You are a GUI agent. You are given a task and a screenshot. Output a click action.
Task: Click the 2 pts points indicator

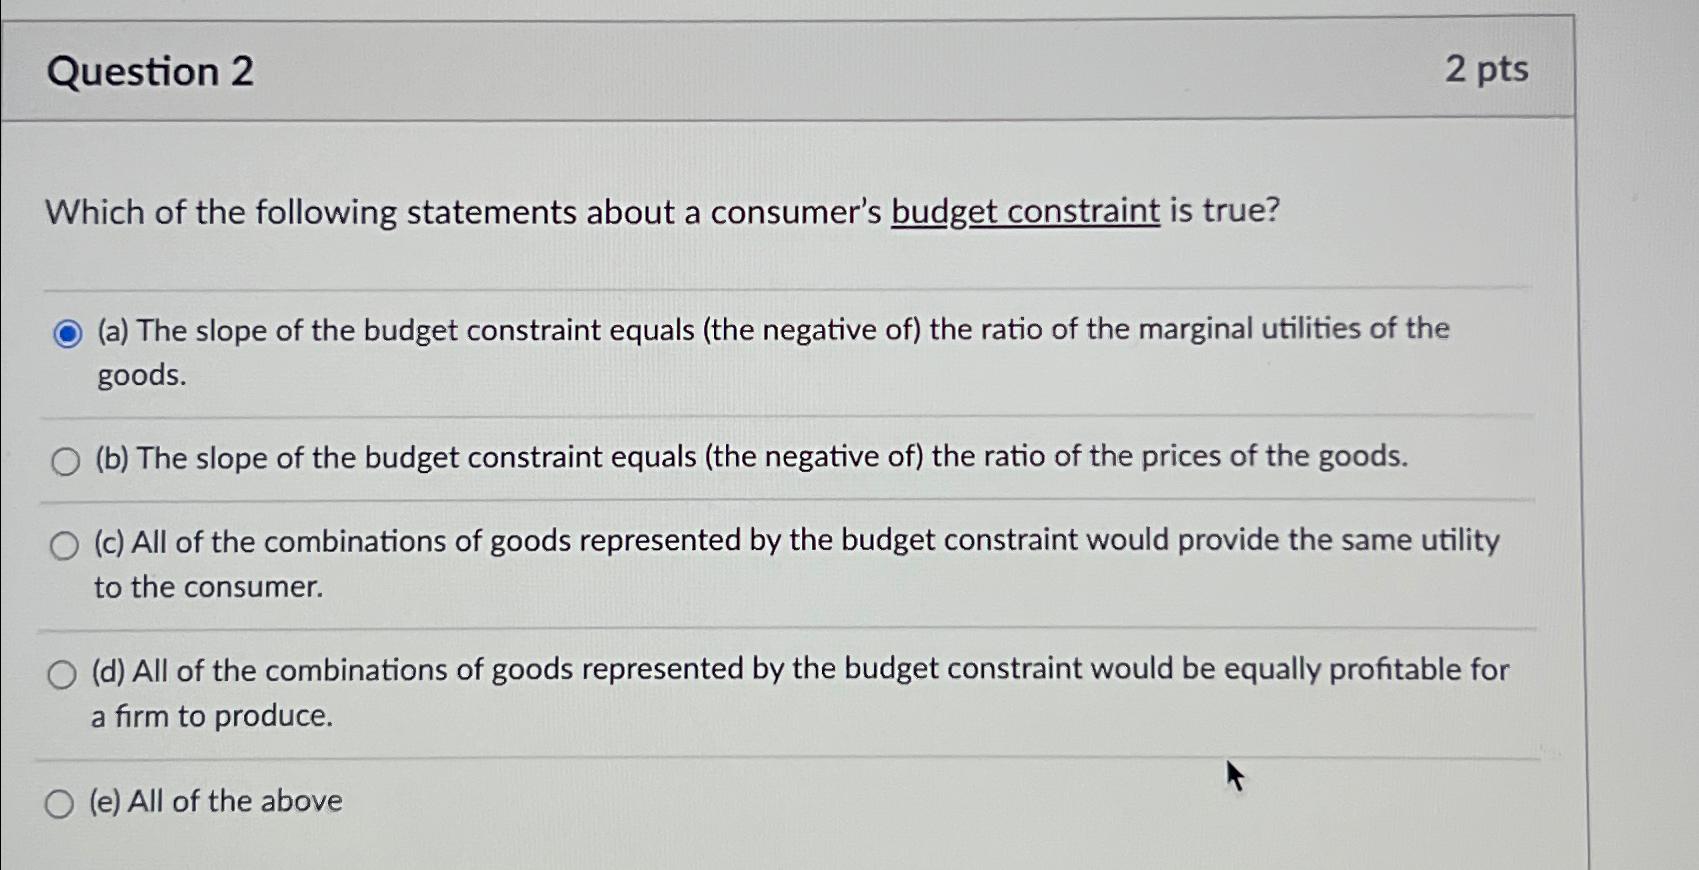[1485, 70]
